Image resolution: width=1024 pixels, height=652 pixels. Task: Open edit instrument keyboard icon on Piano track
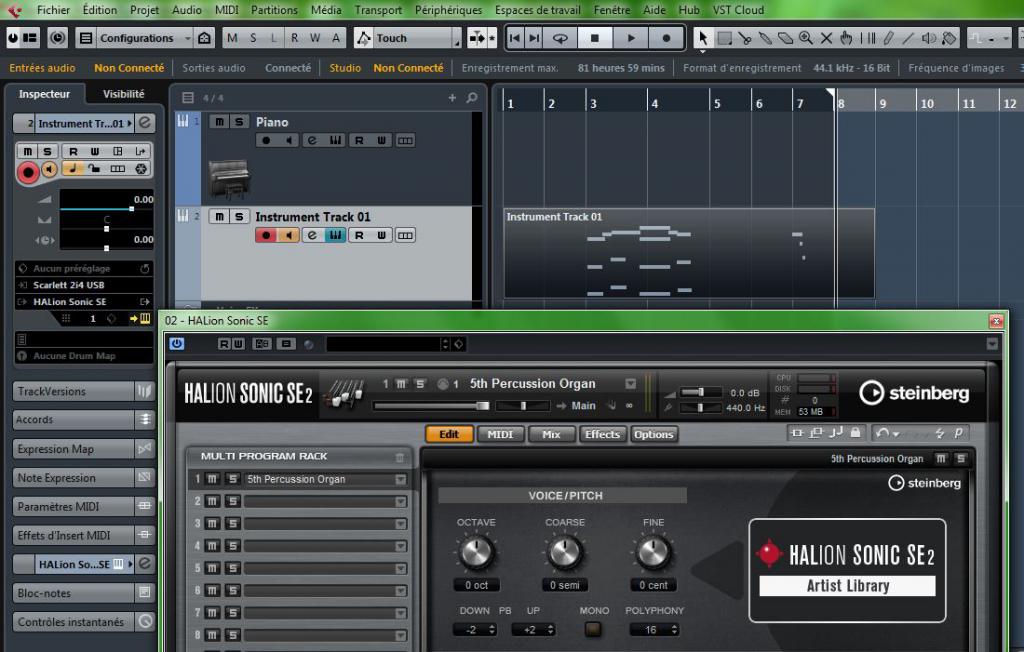coord(335,140)
